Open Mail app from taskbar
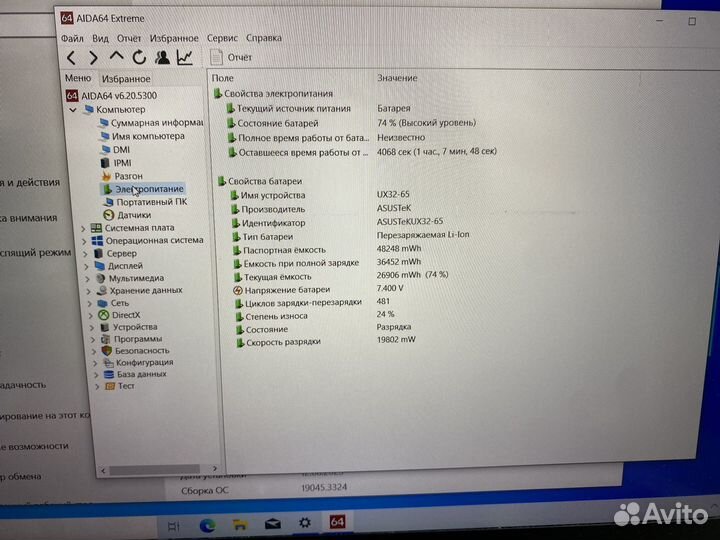 click(273, 523)
